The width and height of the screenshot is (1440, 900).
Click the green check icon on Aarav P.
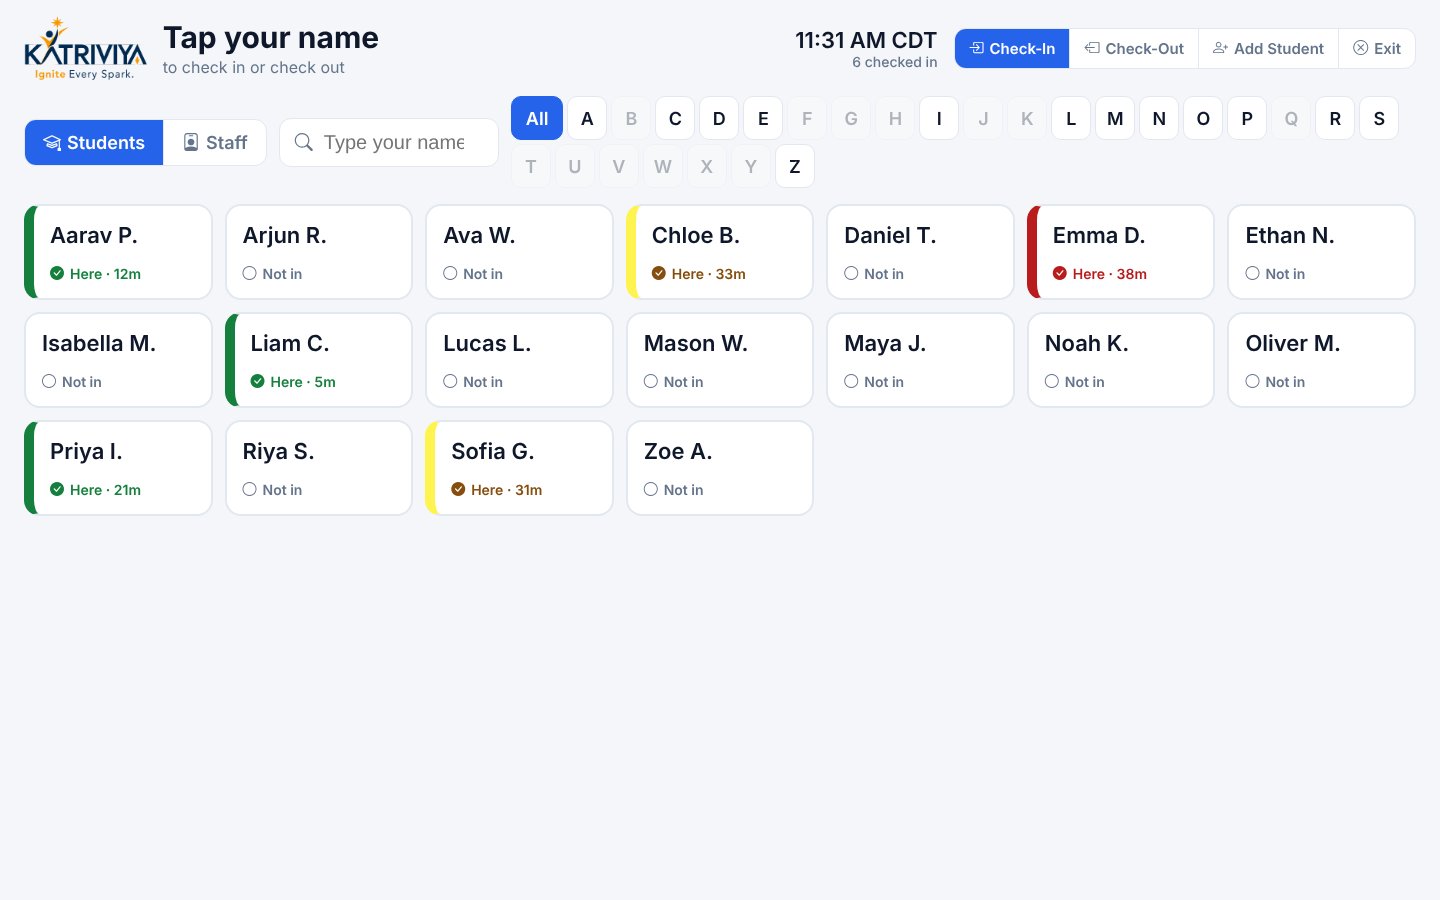coord(57,273)
